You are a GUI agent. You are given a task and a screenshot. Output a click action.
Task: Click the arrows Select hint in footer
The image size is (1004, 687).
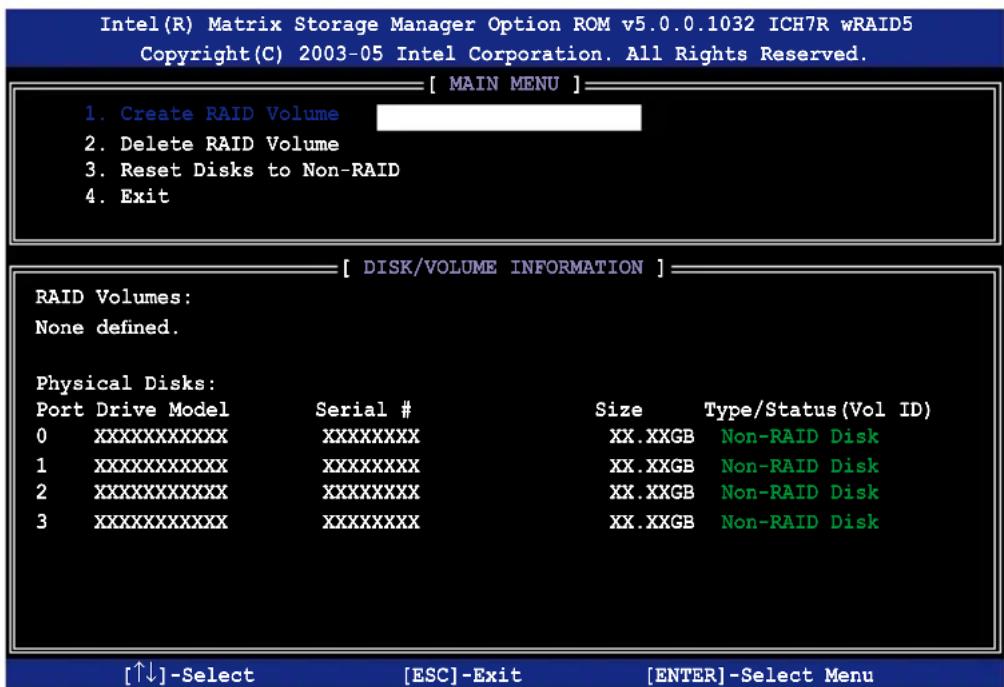coord(190,674)
